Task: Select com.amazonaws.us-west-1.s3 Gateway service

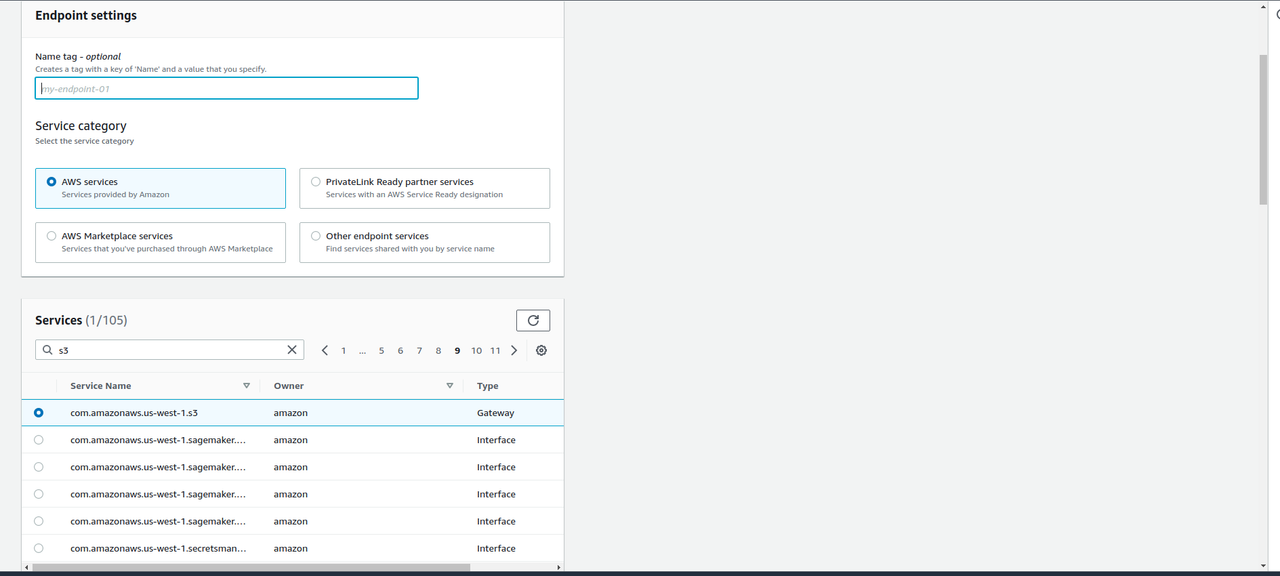Action: pos(38,412)
